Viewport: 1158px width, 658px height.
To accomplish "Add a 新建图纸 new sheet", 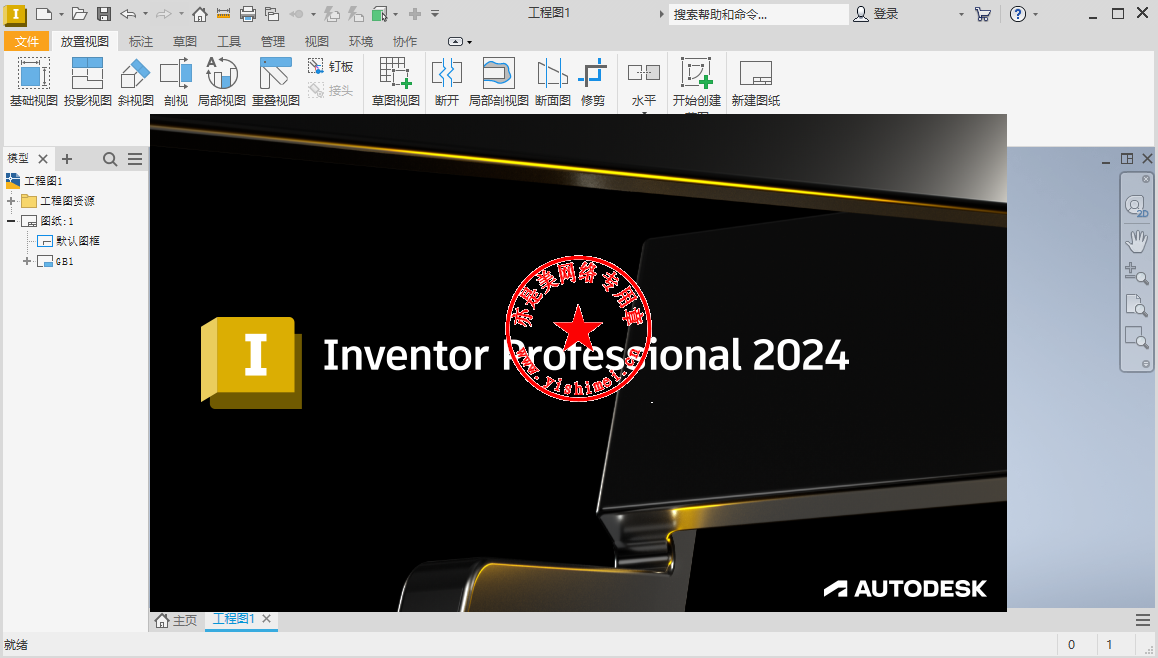I will tap(756, 82).
